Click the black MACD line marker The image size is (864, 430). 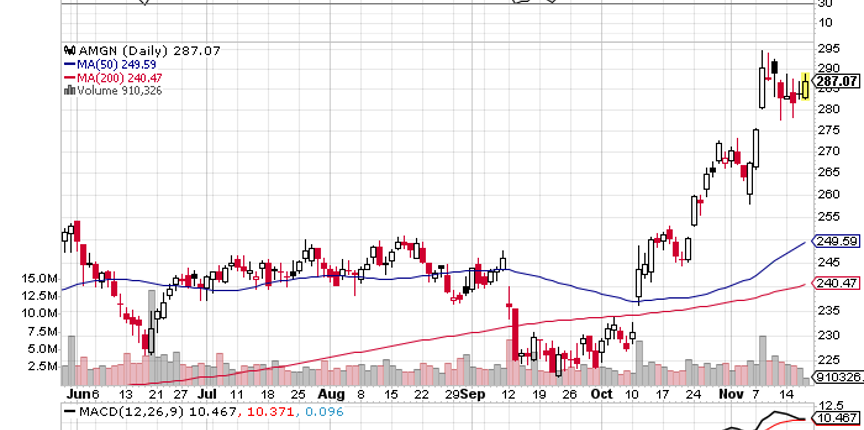(x=69, y=411)
